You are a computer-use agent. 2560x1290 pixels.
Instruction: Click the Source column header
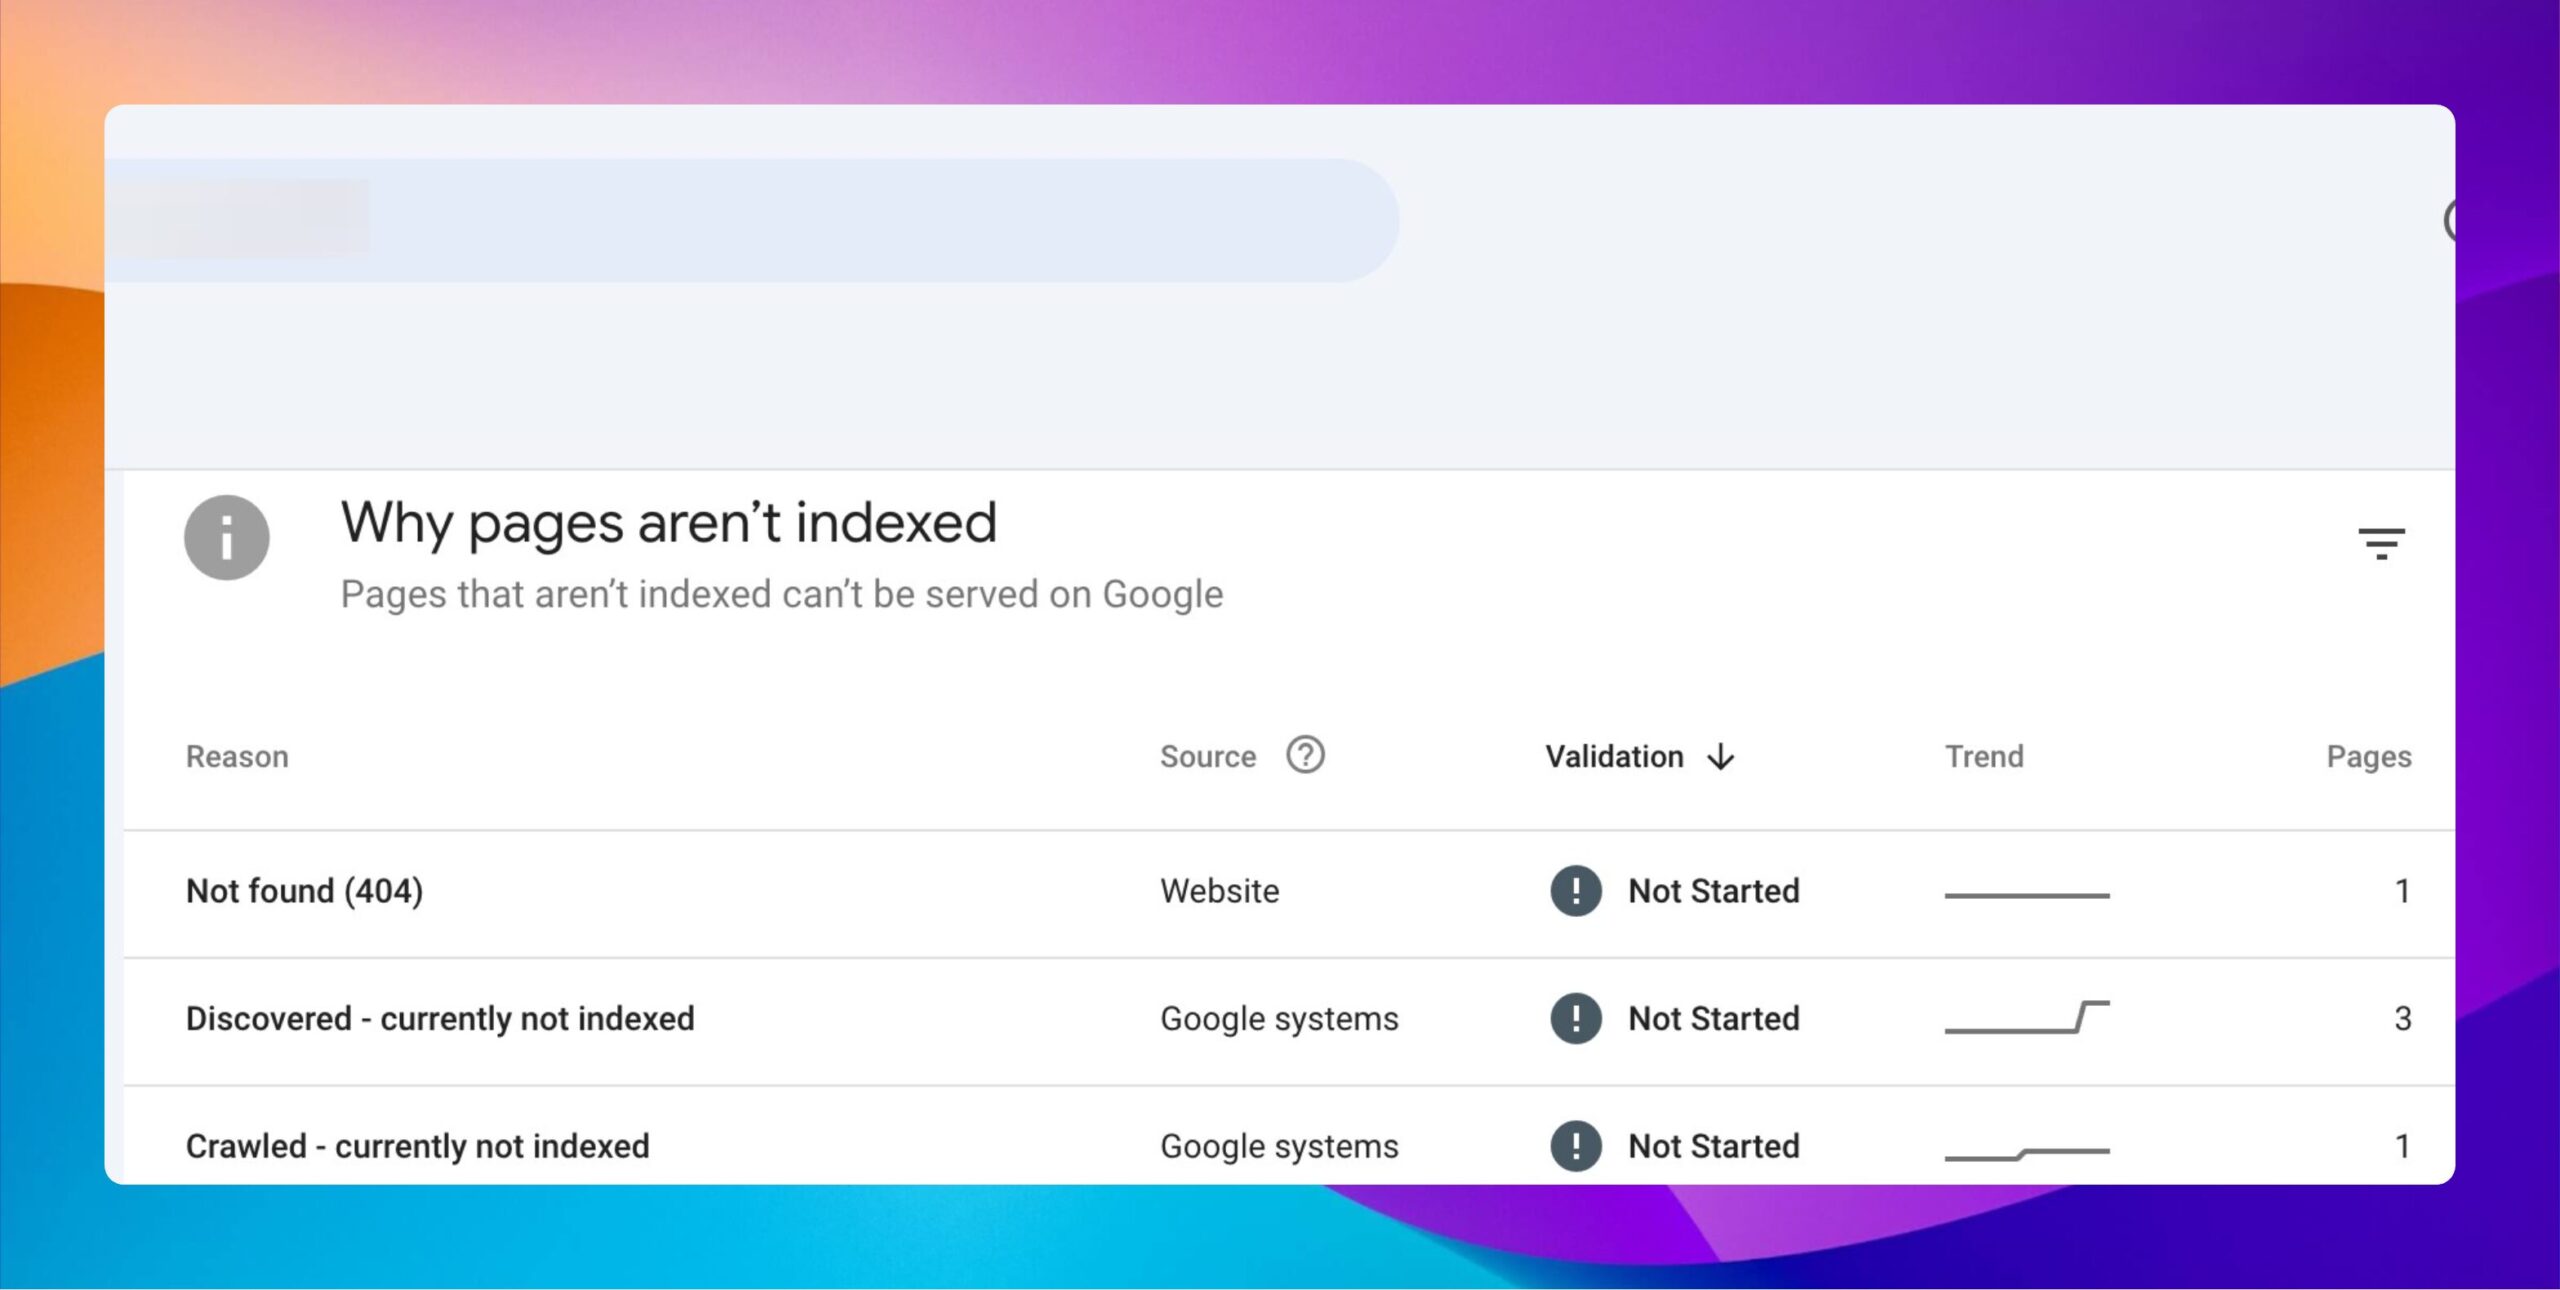(x=1208, y=757)
